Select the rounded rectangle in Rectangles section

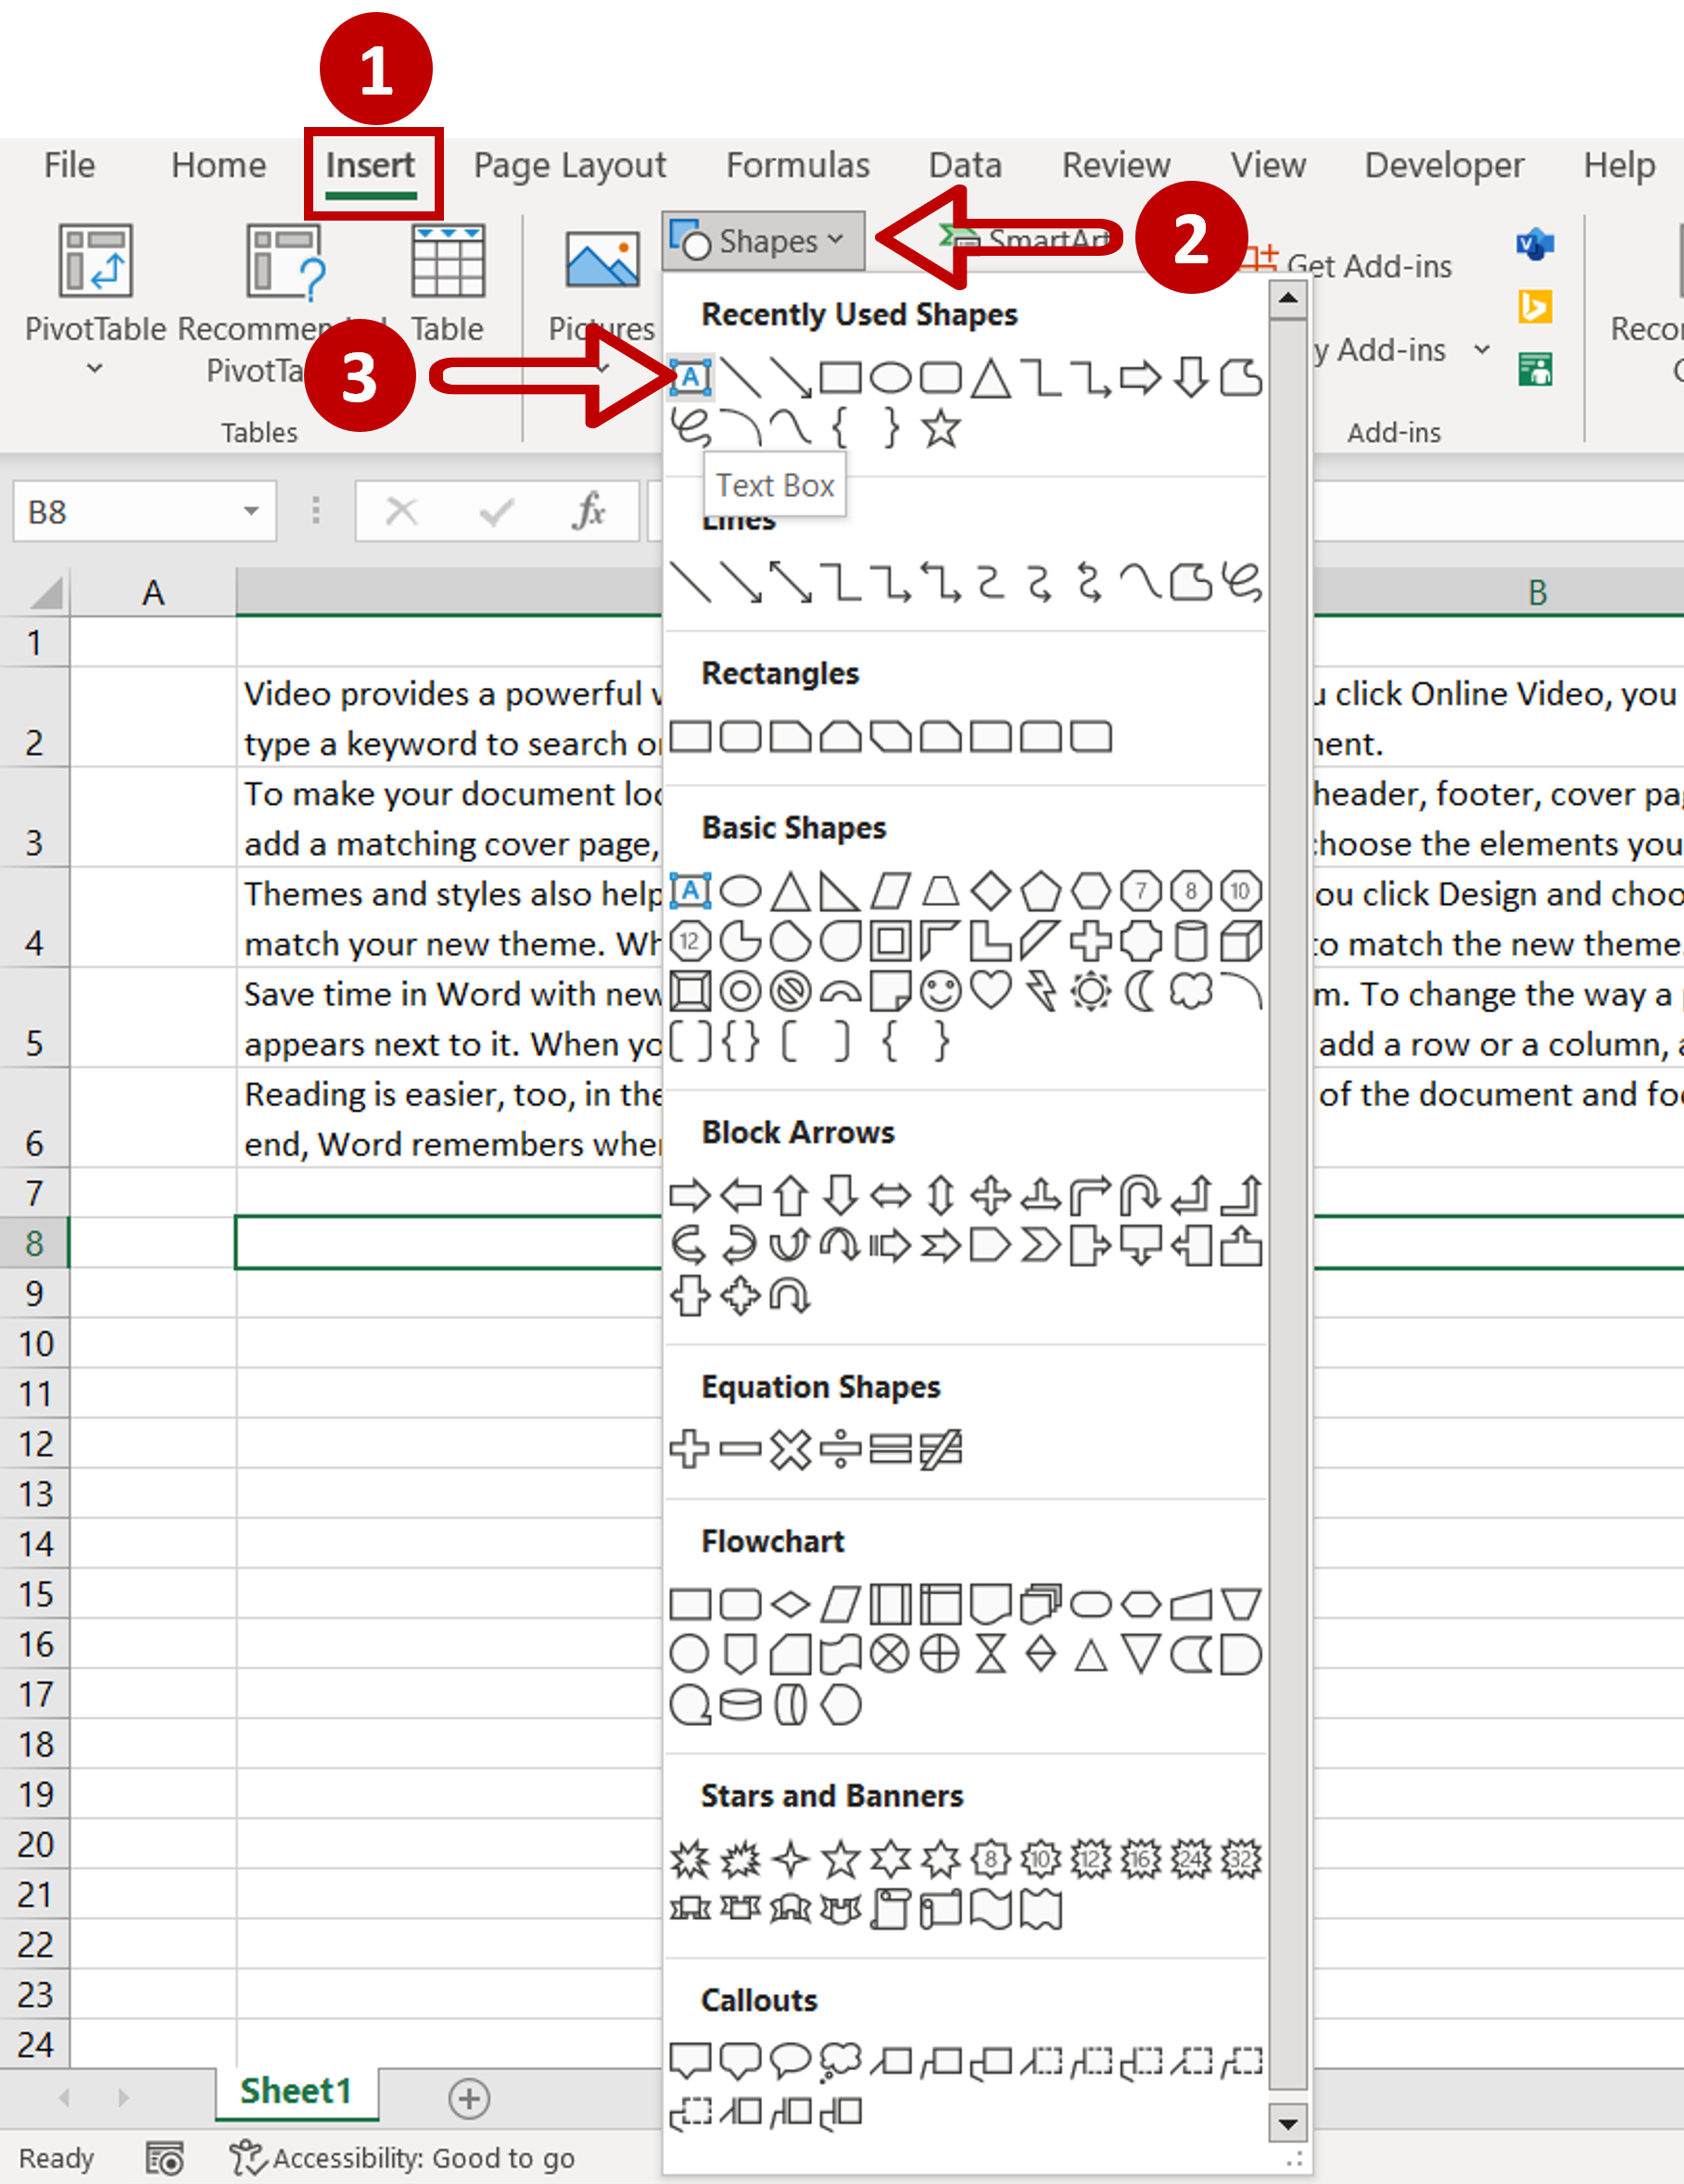pyautogui.click(x=740, y=737)
